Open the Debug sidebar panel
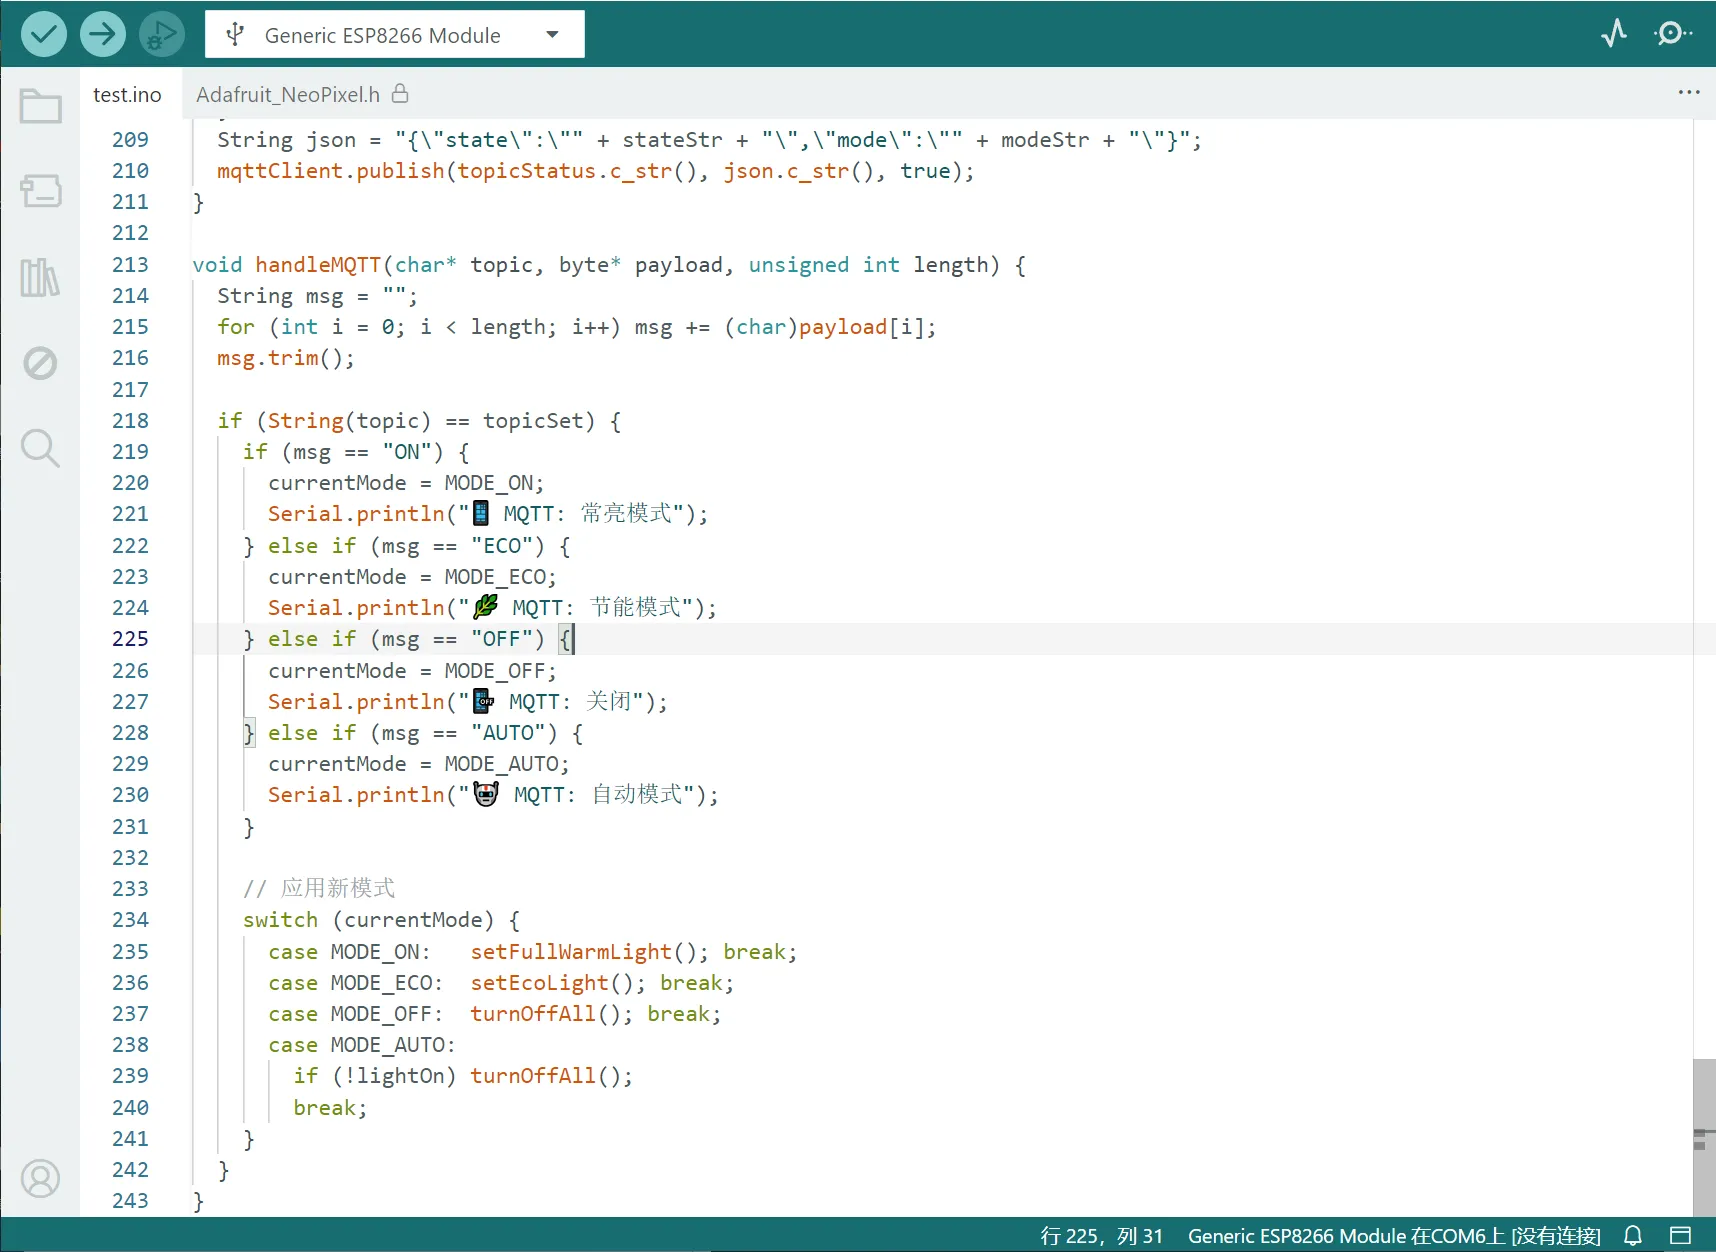This screenshot has height=1252, width=1716. pos(41,363)
